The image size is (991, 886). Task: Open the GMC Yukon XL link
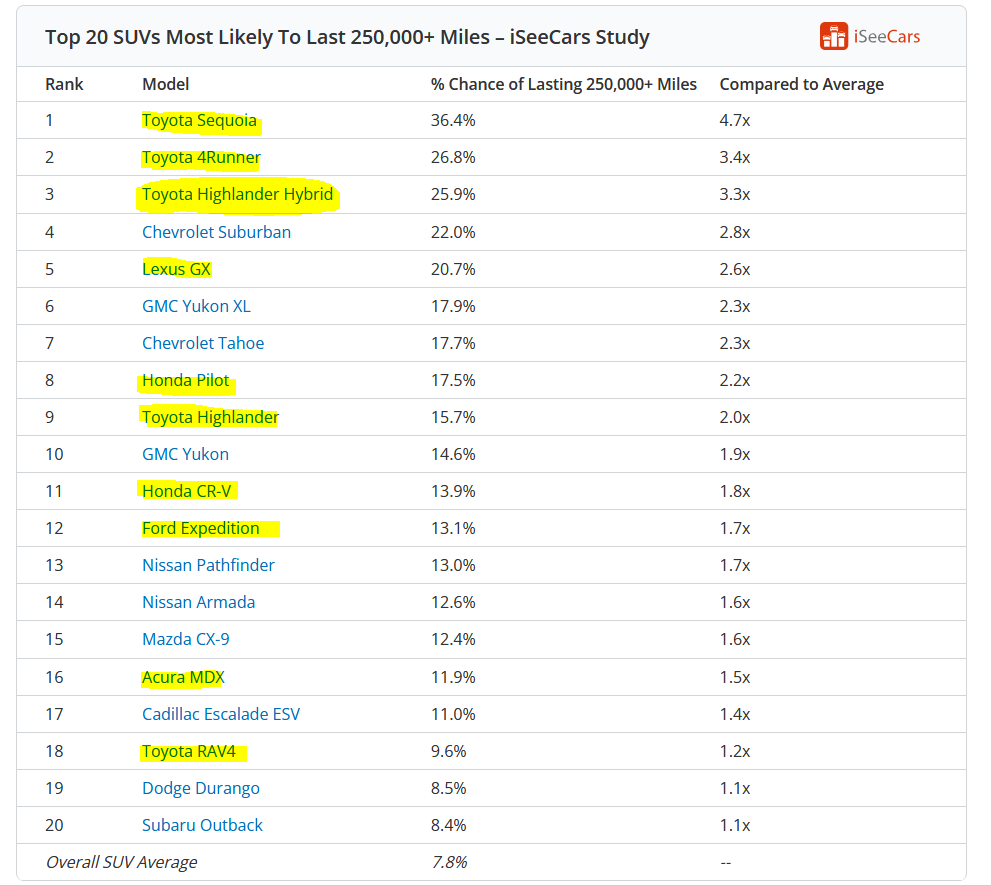pos(196,306)
